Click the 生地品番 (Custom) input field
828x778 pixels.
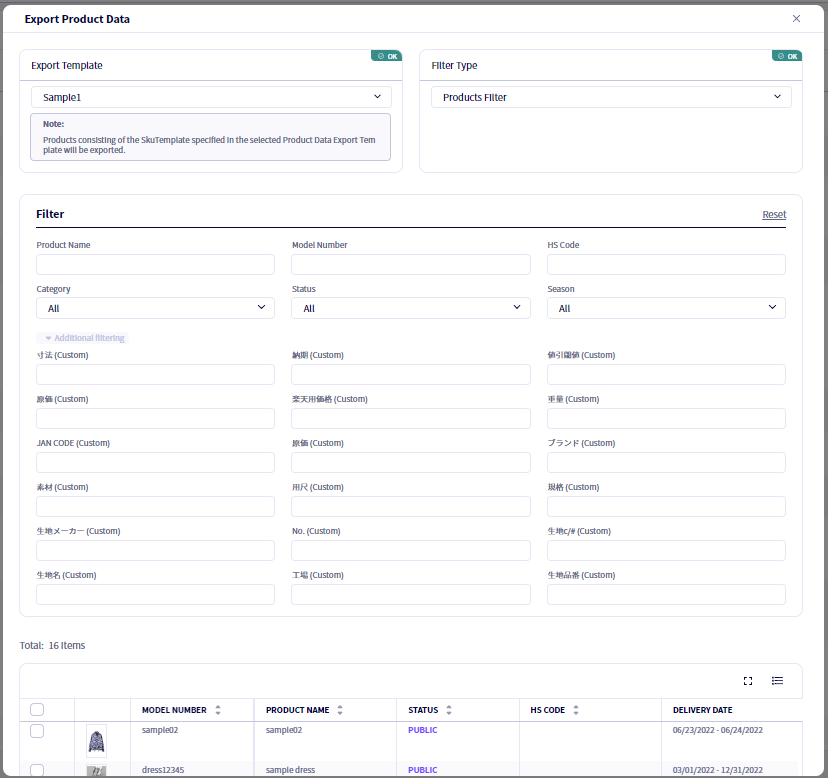pyautogui.click(x=666, y=595)
